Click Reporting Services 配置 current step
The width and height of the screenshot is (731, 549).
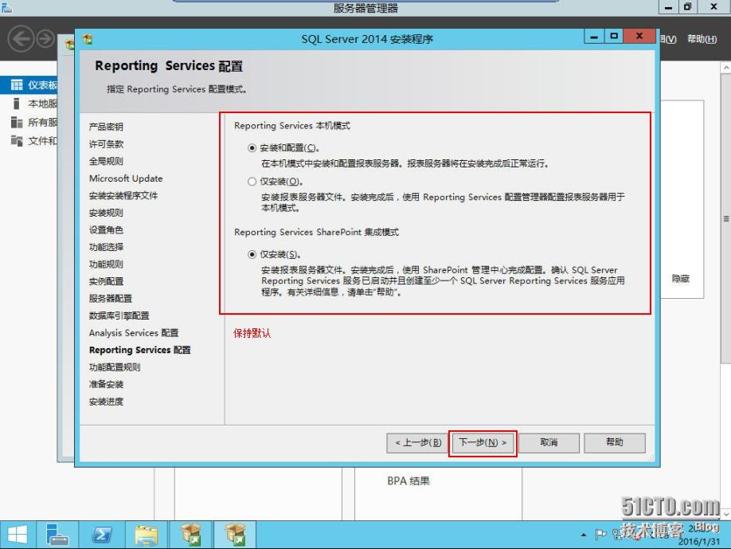(140, 350)
